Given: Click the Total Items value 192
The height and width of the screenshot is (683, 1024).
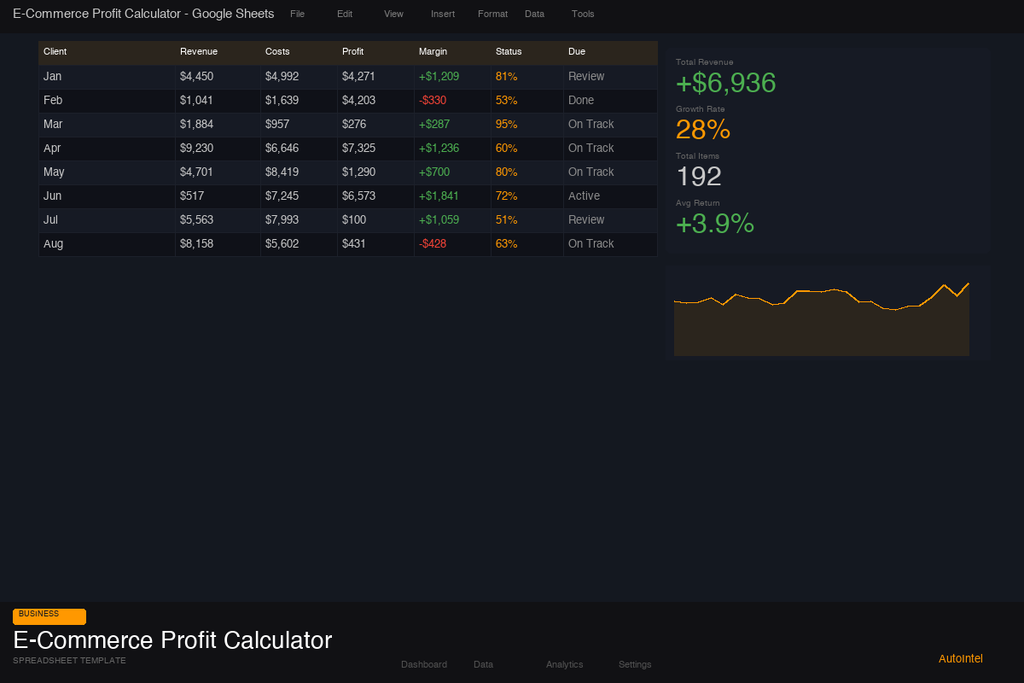Looking at the screenshot, I should coord(699,176).
